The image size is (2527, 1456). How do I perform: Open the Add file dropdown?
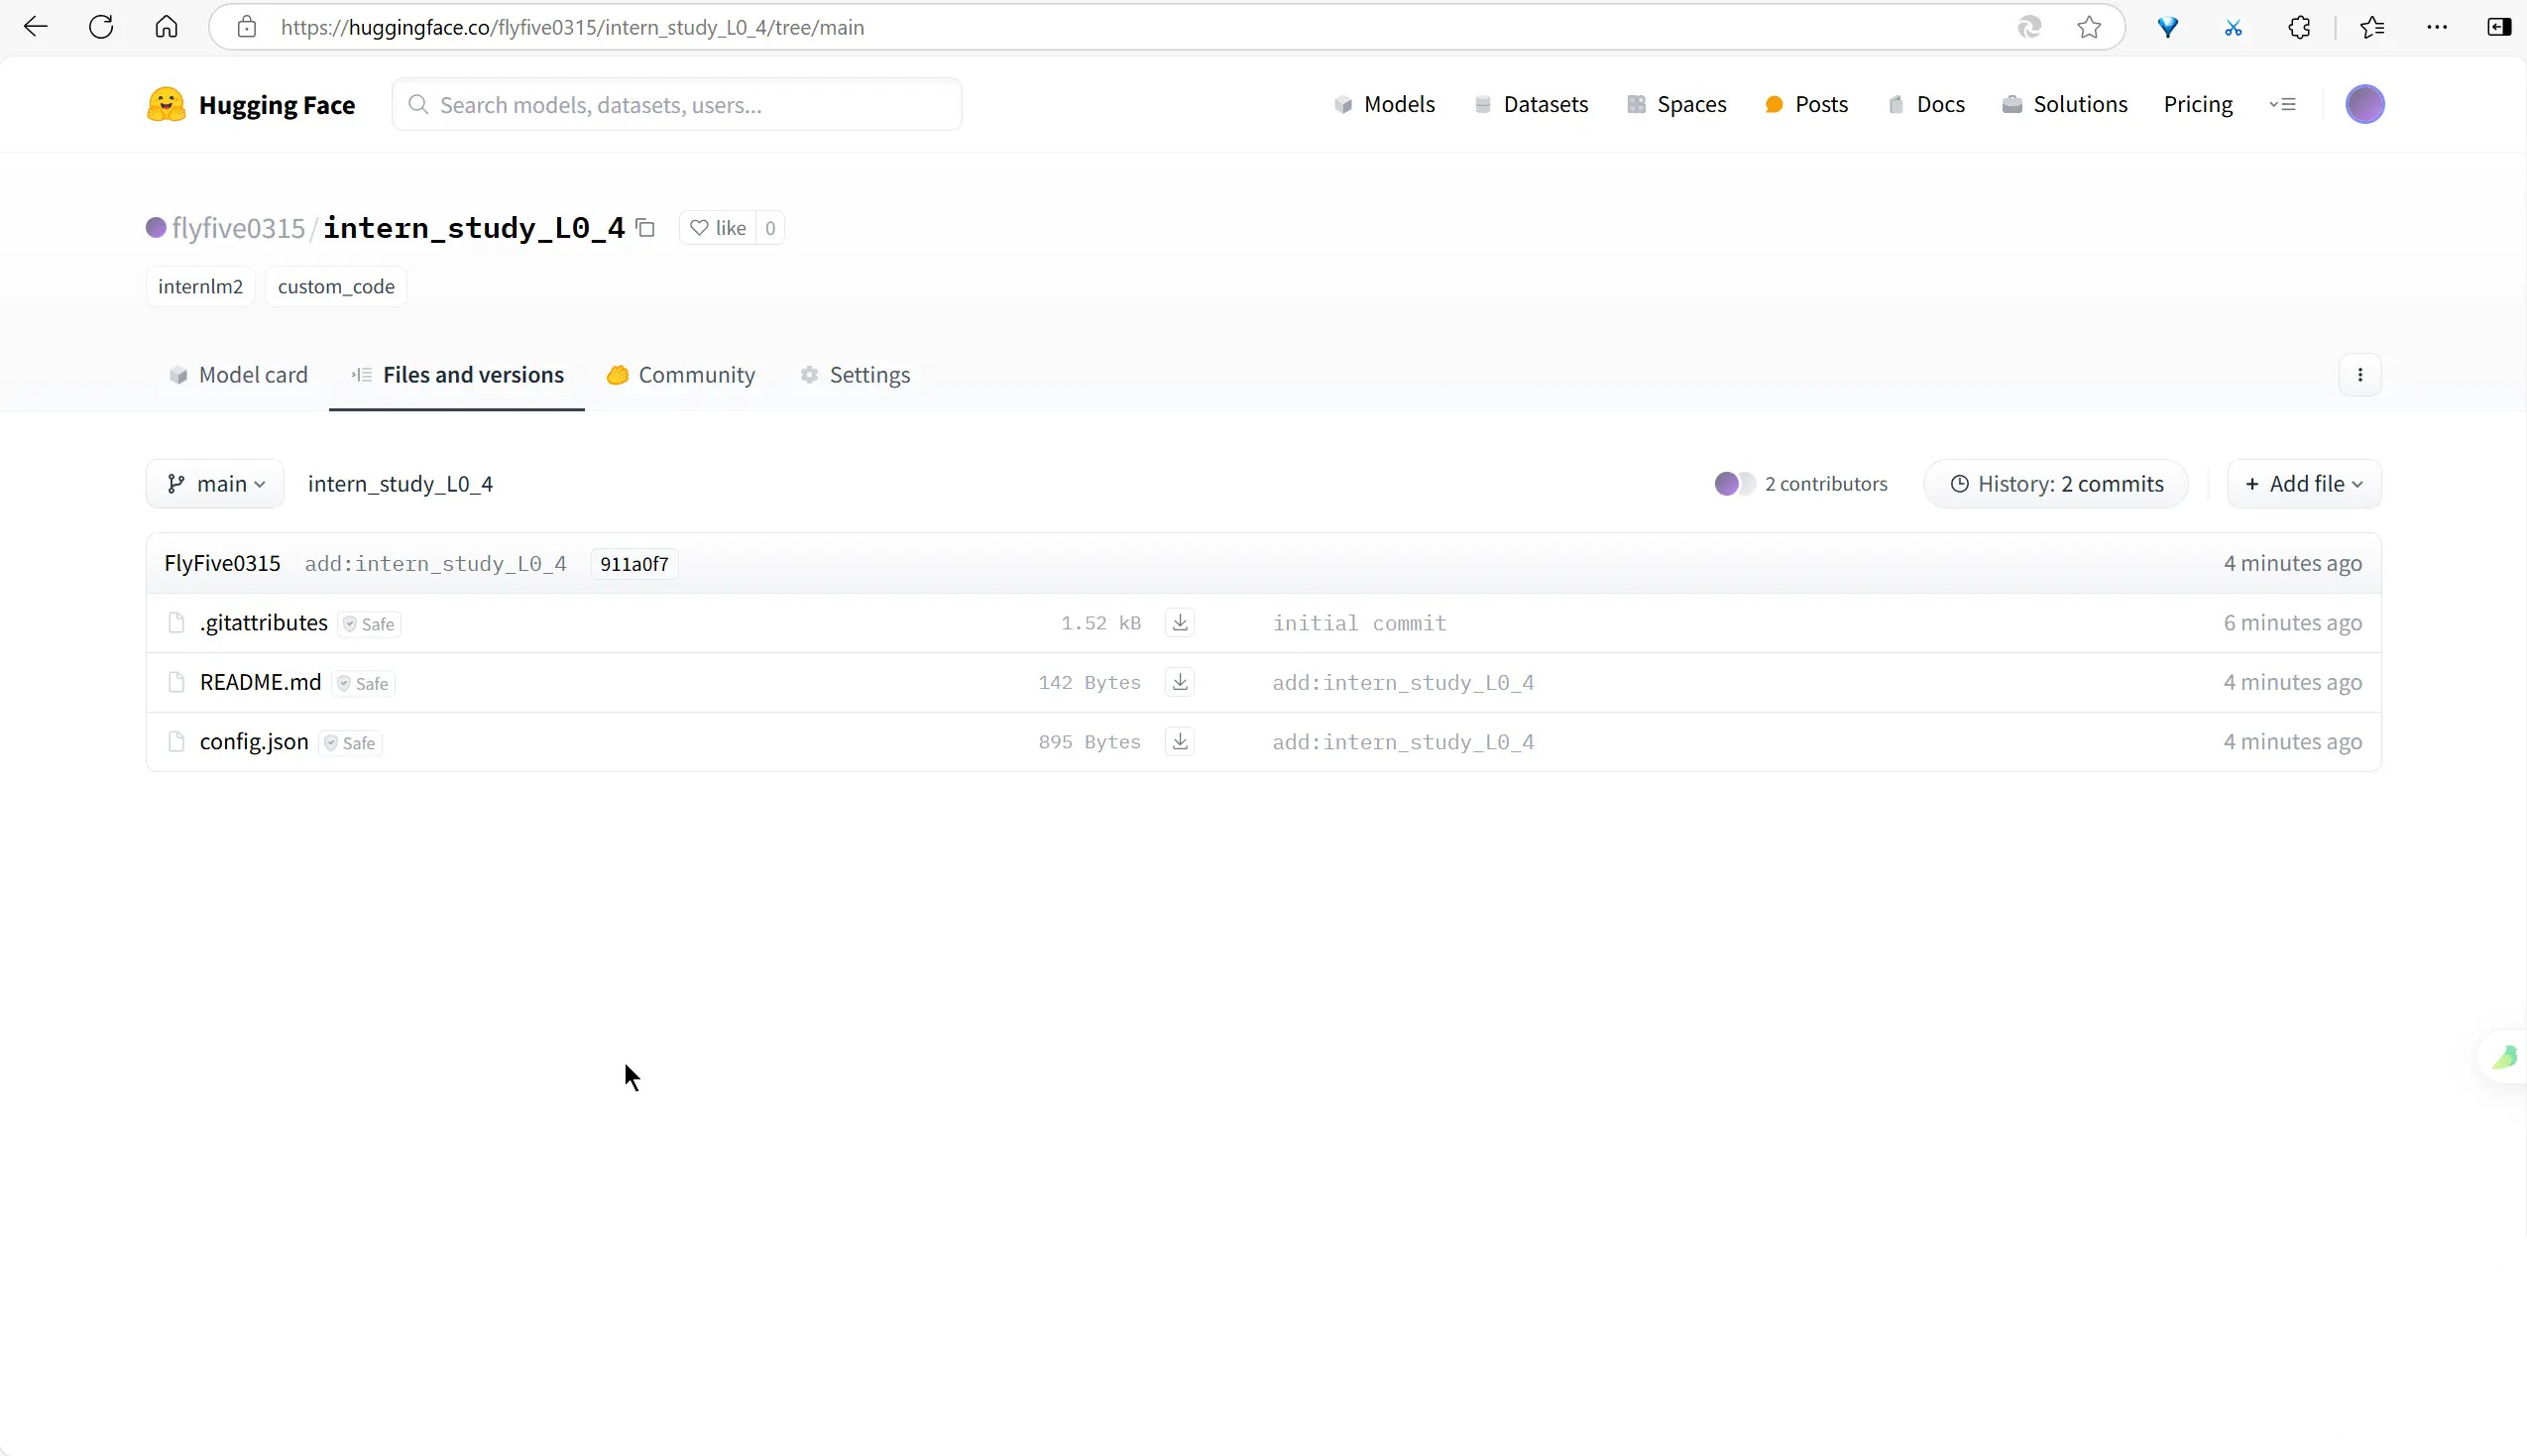2303,484
